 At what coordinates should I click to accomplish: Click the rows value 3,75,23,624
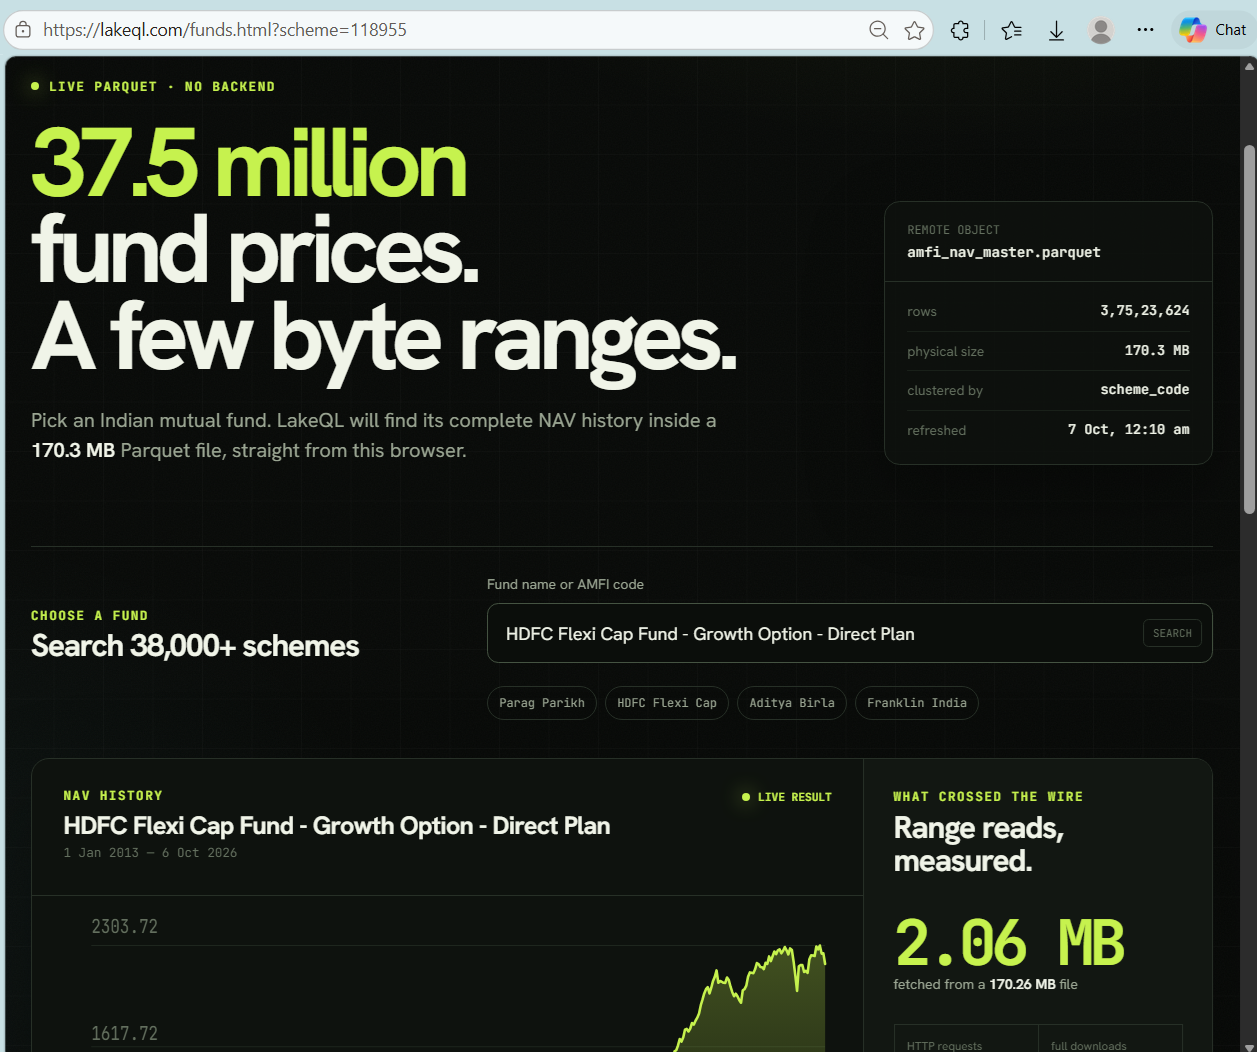pos(1145,311)
